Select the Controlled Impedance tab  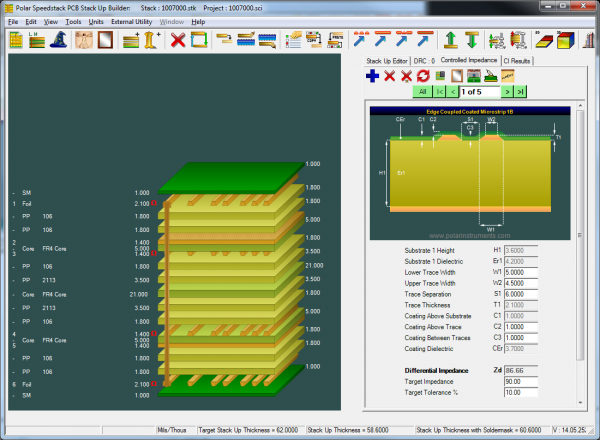pos(469,60)
